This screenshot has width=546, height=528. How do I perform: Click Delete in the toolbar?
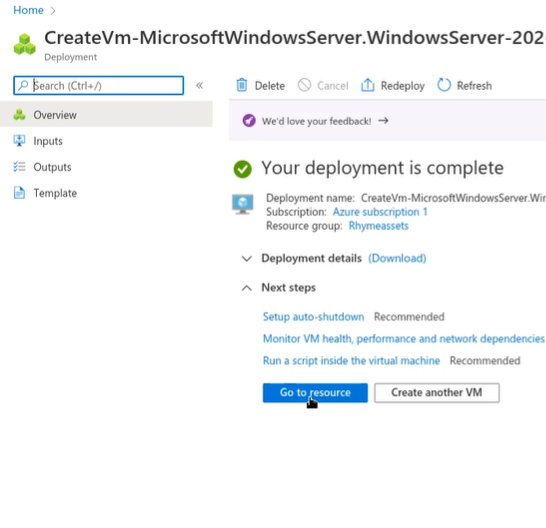260,85
